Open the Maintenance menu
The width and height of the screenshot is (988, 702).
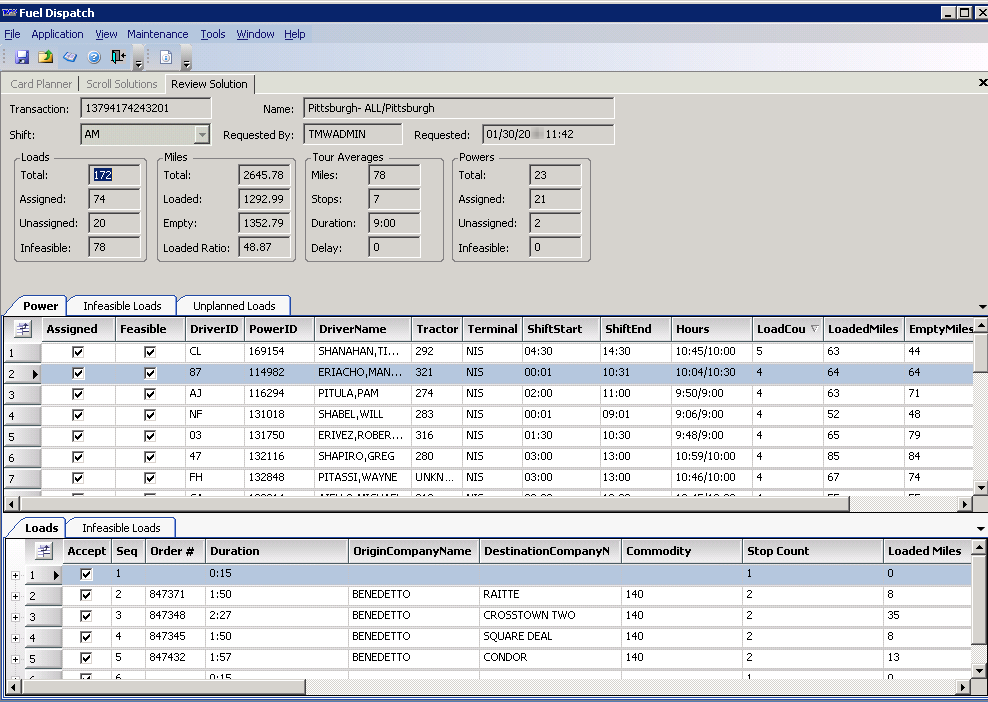pos(157,34)
